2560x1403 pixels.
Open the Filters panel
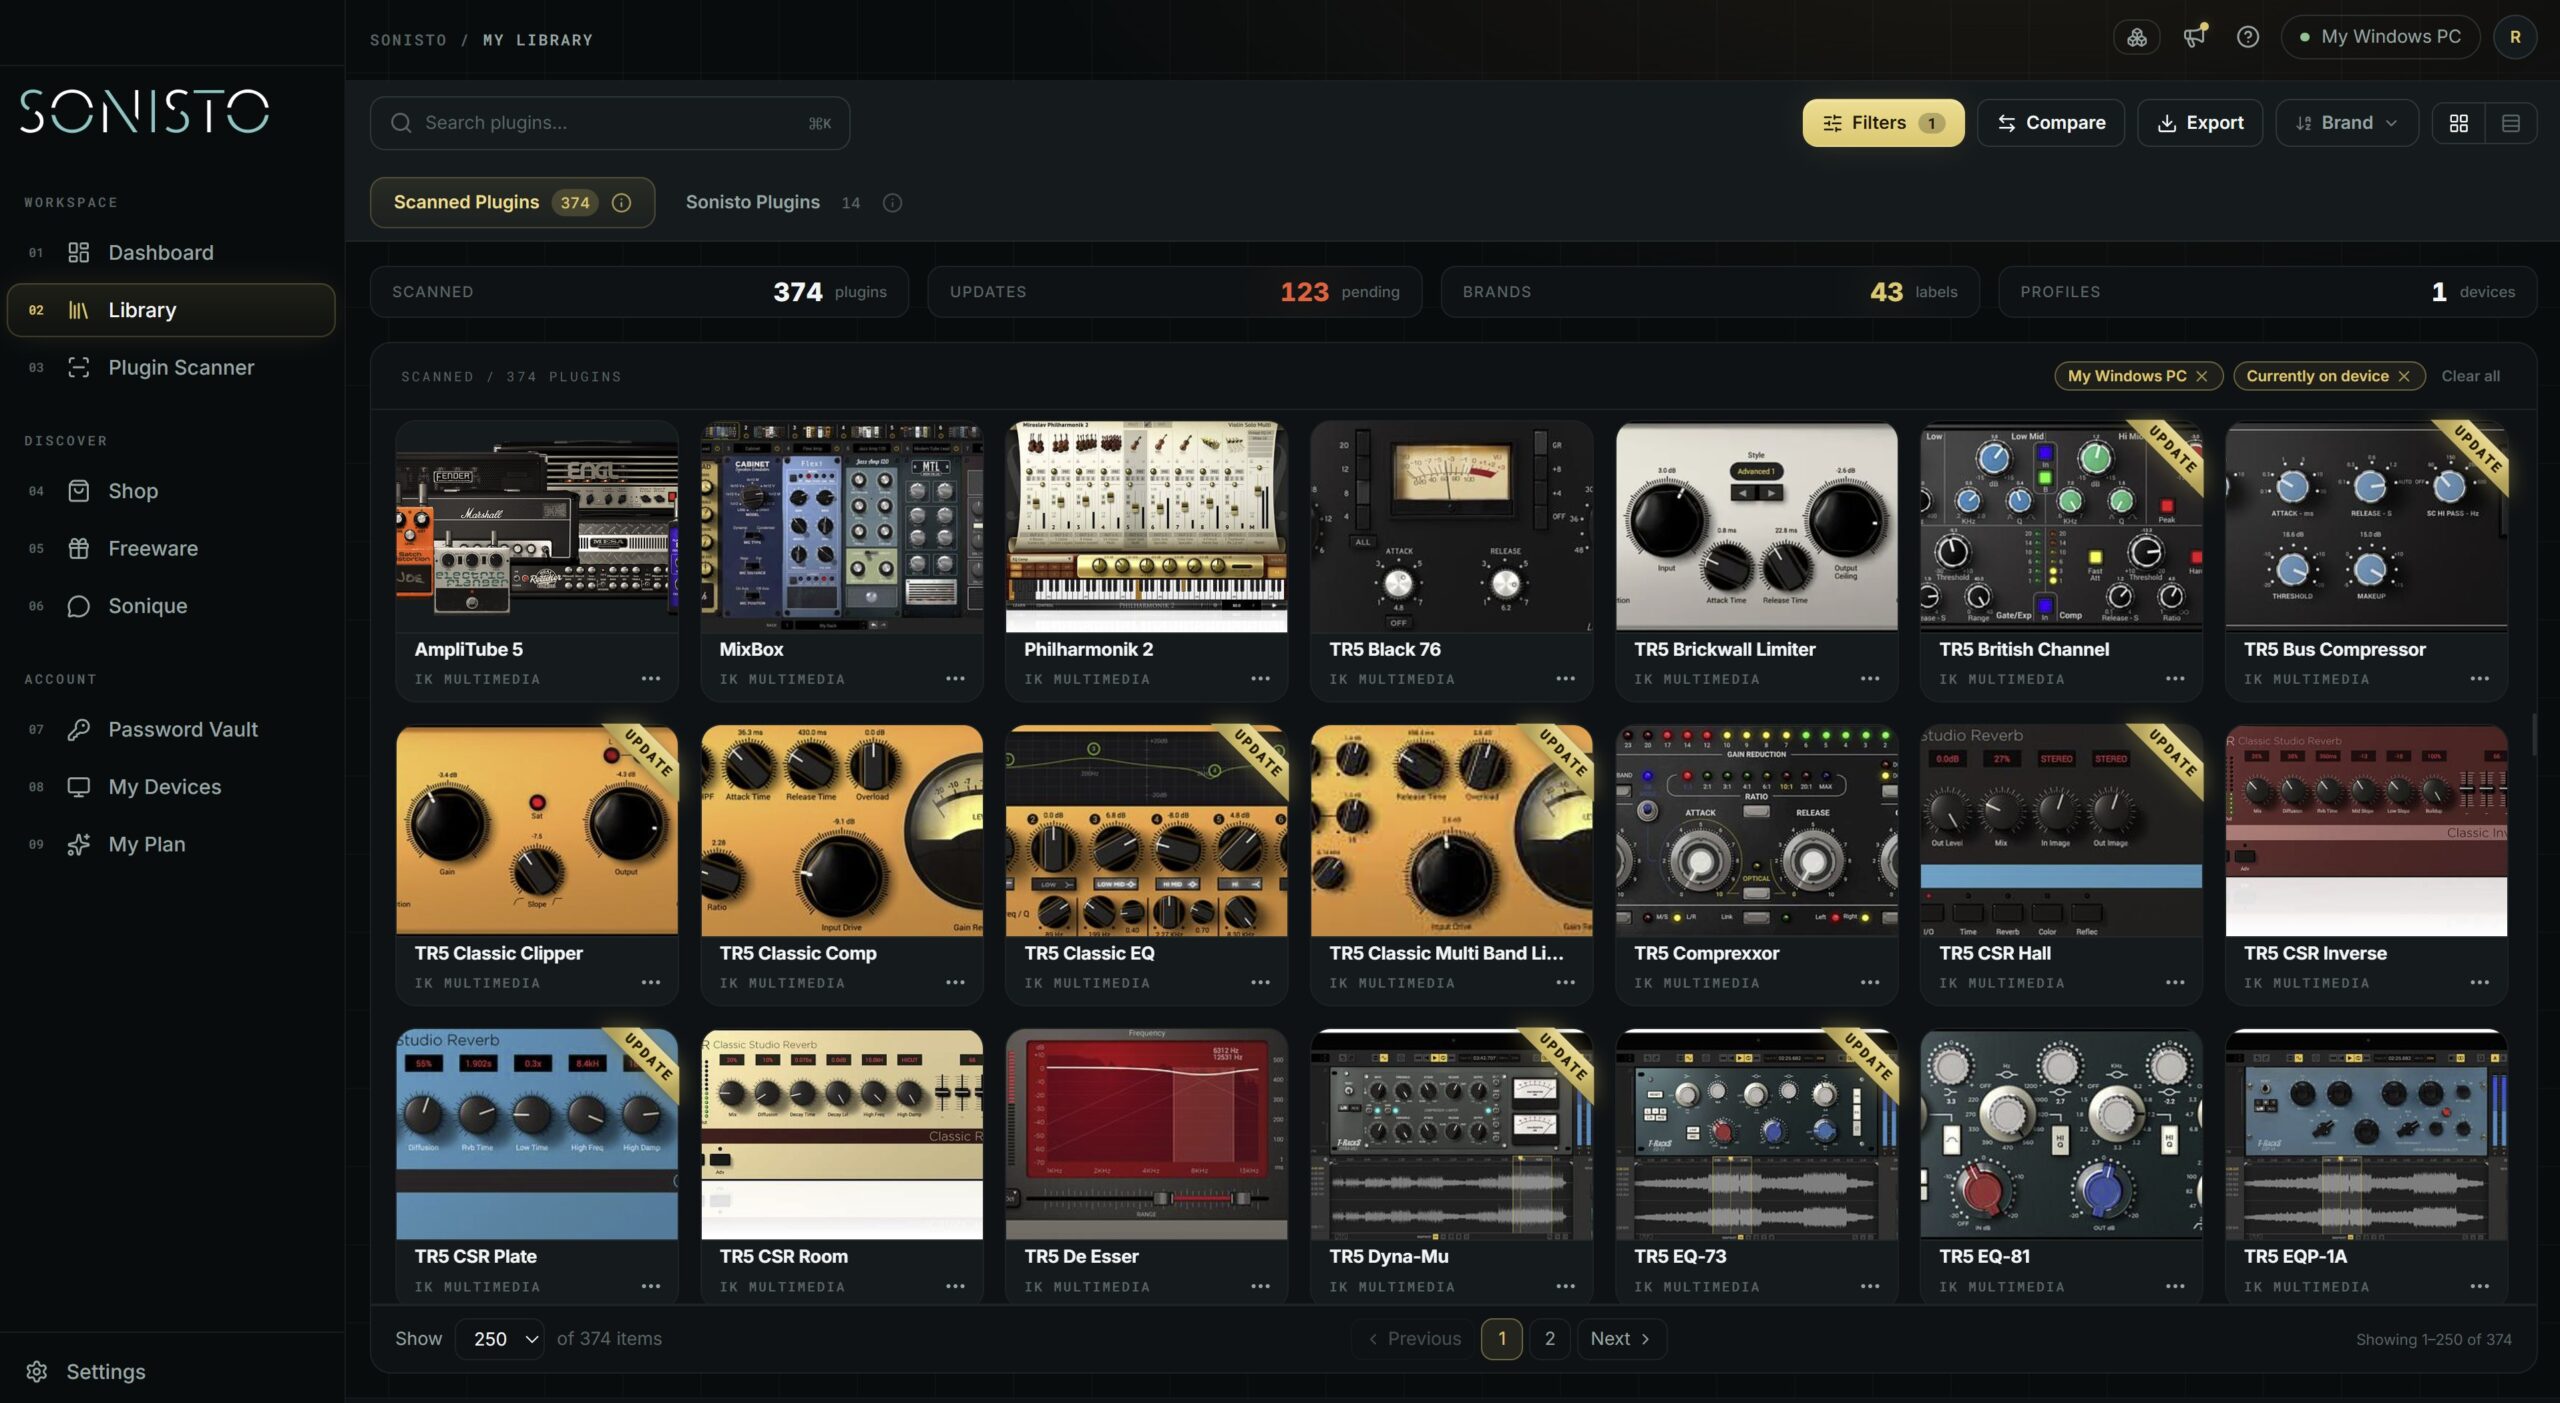pyautogui.click(x=1883, y=123)
